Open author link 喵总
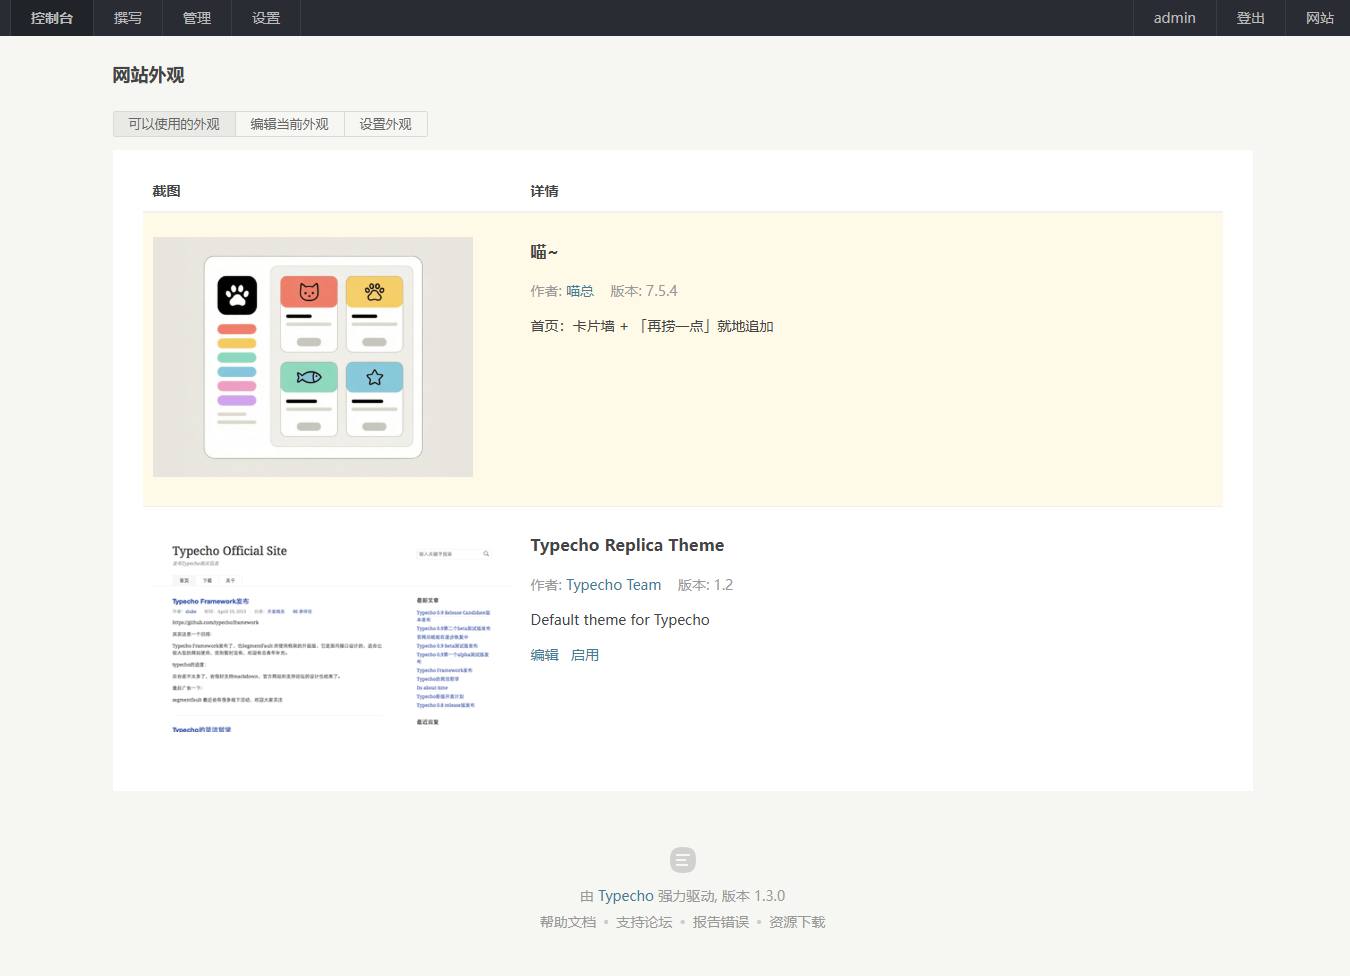Image resolution: width=1350 pixels, height=976 pixels. coord(580,291)
